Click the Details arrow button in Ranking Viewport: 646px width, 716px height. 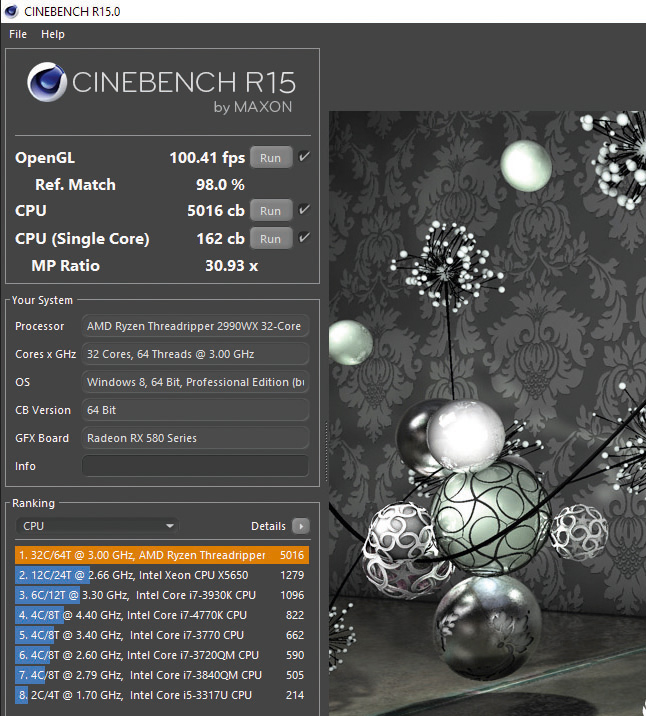point(300,526)
